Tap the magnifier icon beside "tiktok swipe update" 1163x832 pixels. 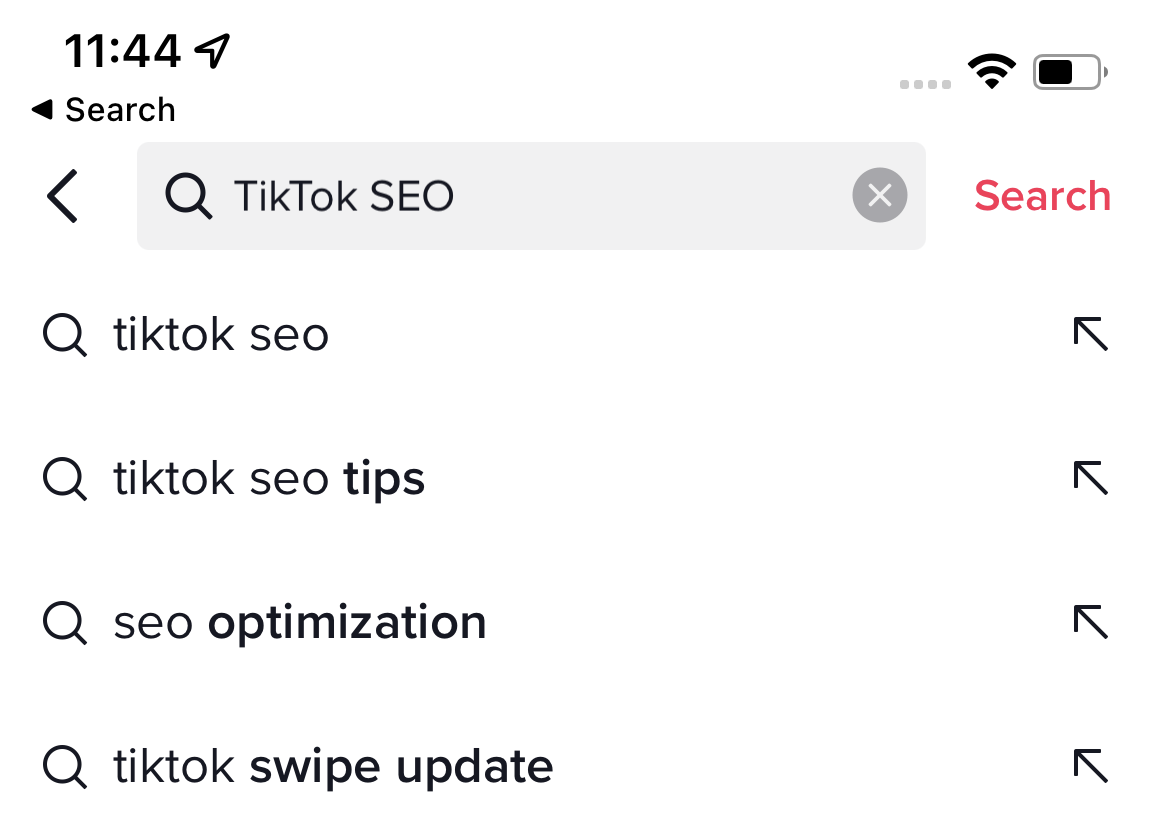point(63,766)
